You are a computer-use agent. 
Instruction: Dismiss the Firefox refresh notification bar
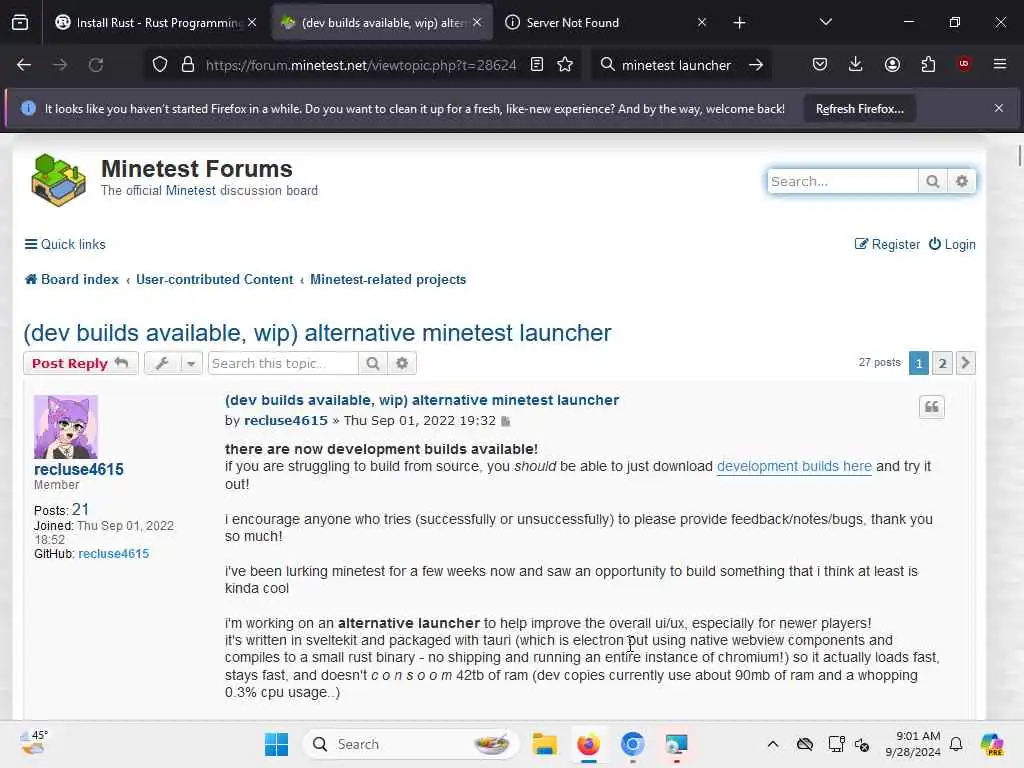click(x=999, y=108)
